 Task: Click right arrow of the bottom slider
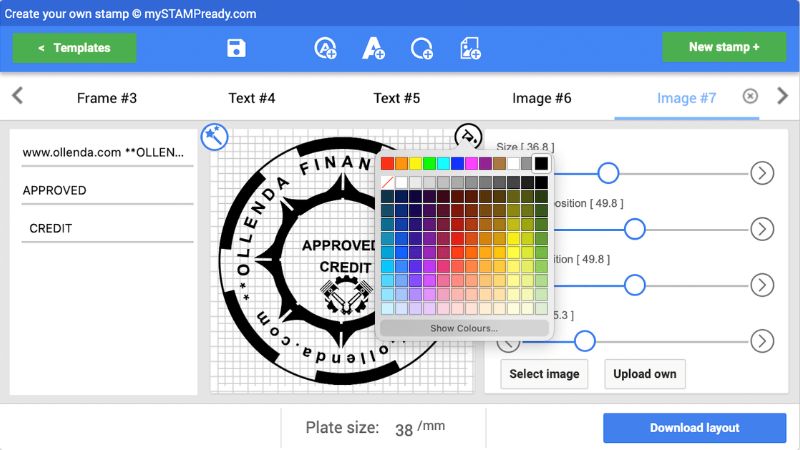[762, 341]
